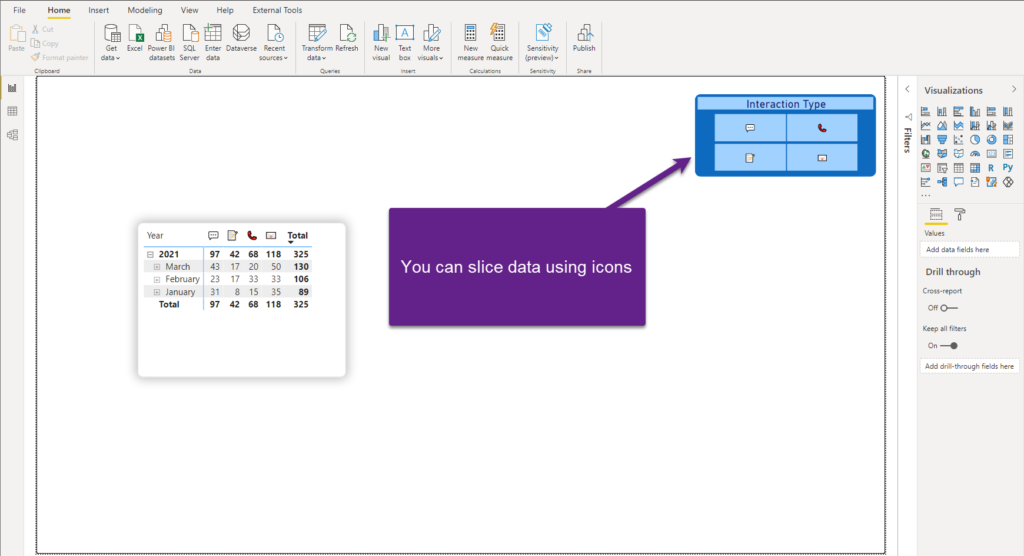Image resolution: width=1024 pixels, height=556 pixels.
Task: Open Sensitivity (preview) dropdown
Action: 542,43
